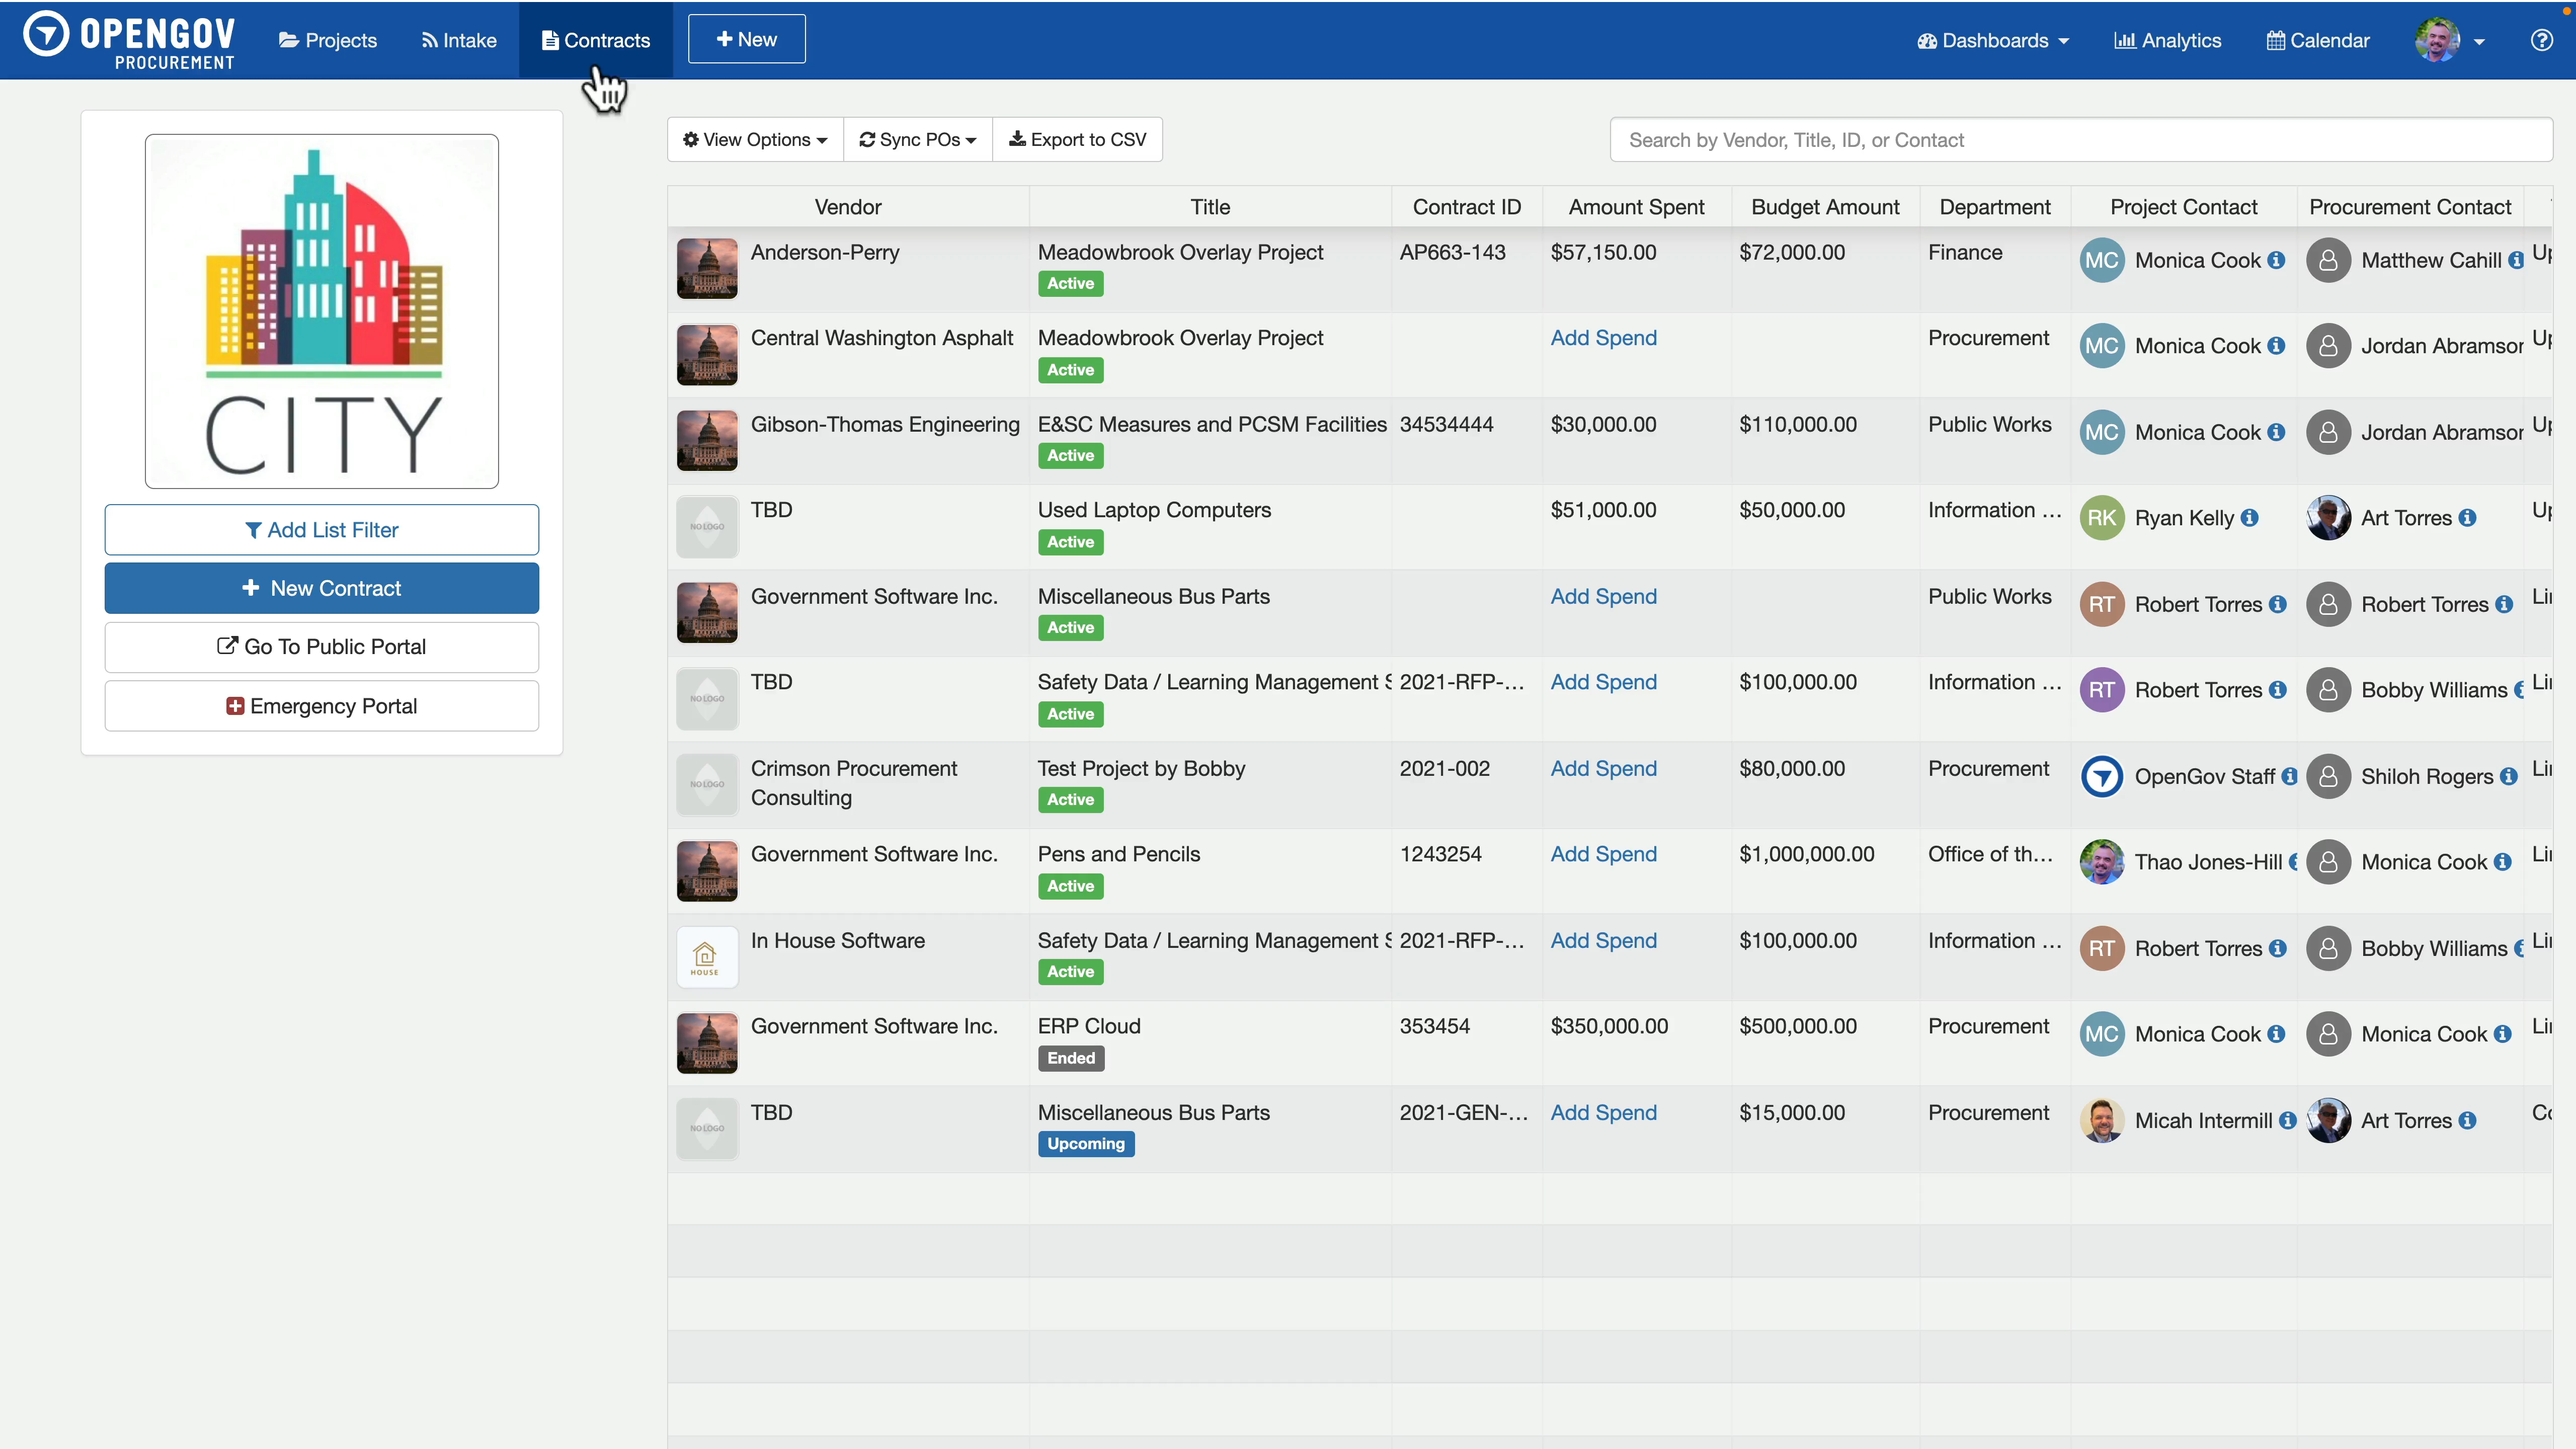
Task: Click Export to CSV button
Action: click(x=1077, y=140)
